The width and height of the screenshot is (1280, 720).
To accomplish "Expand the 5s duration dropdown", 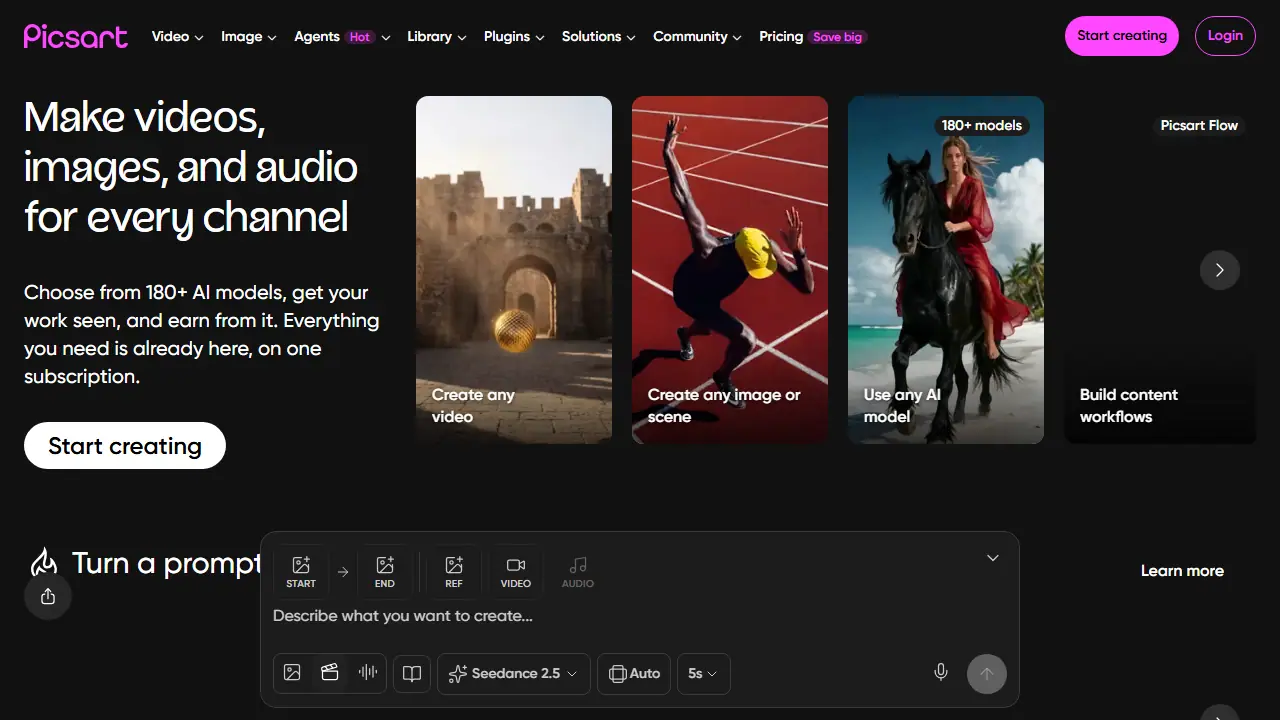I will [704, 674].
